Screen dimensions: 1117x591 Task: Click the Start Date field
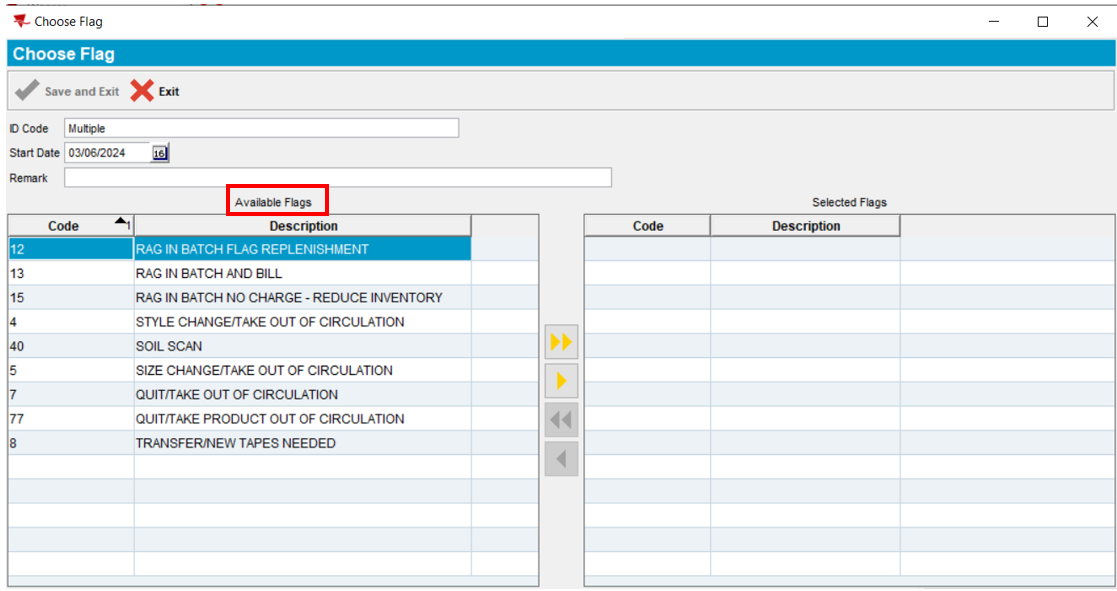pos(107,153)
